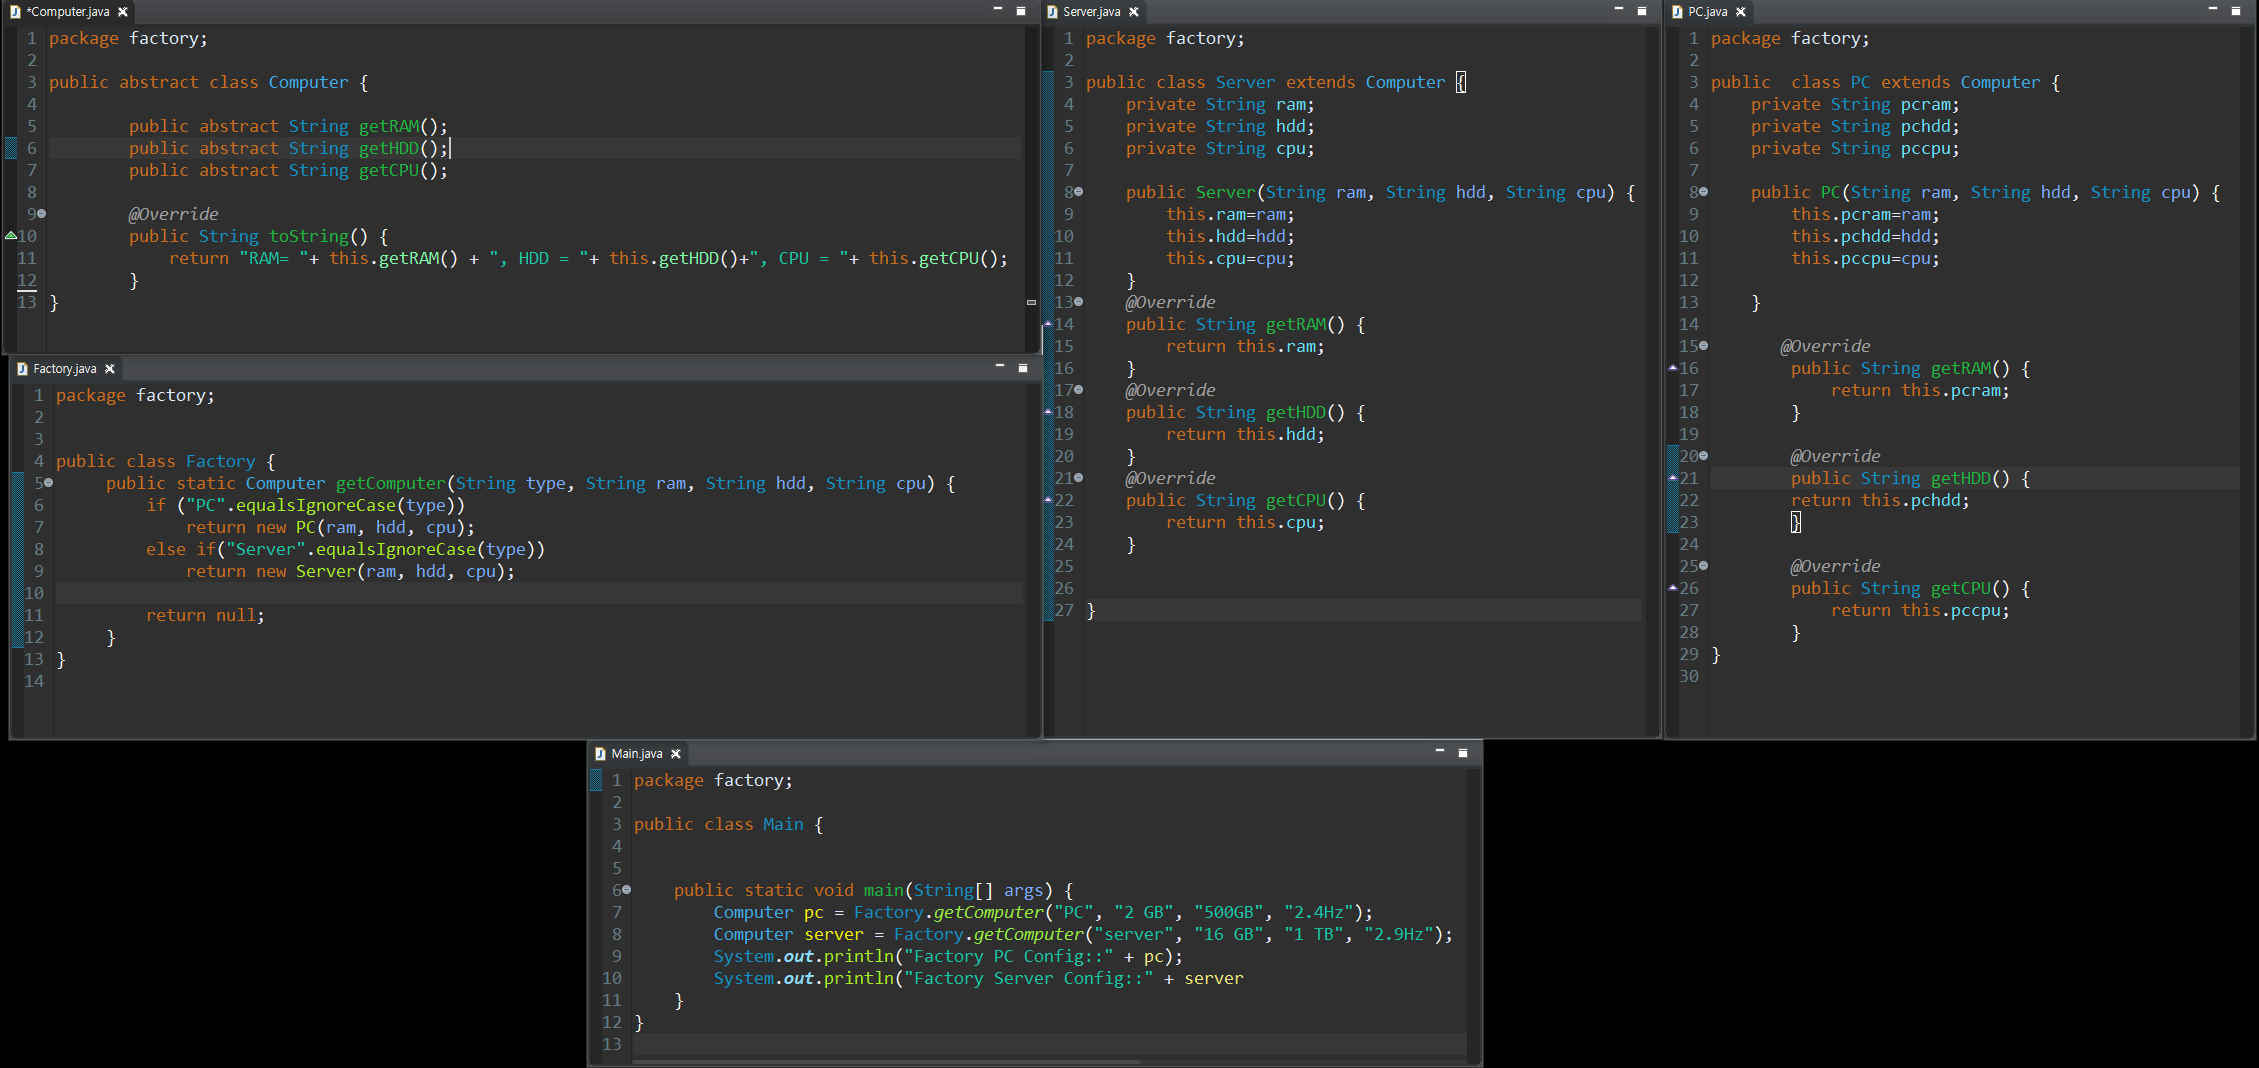
Task: Switch to the Main.java editor tab
Action: pos(637,754)
